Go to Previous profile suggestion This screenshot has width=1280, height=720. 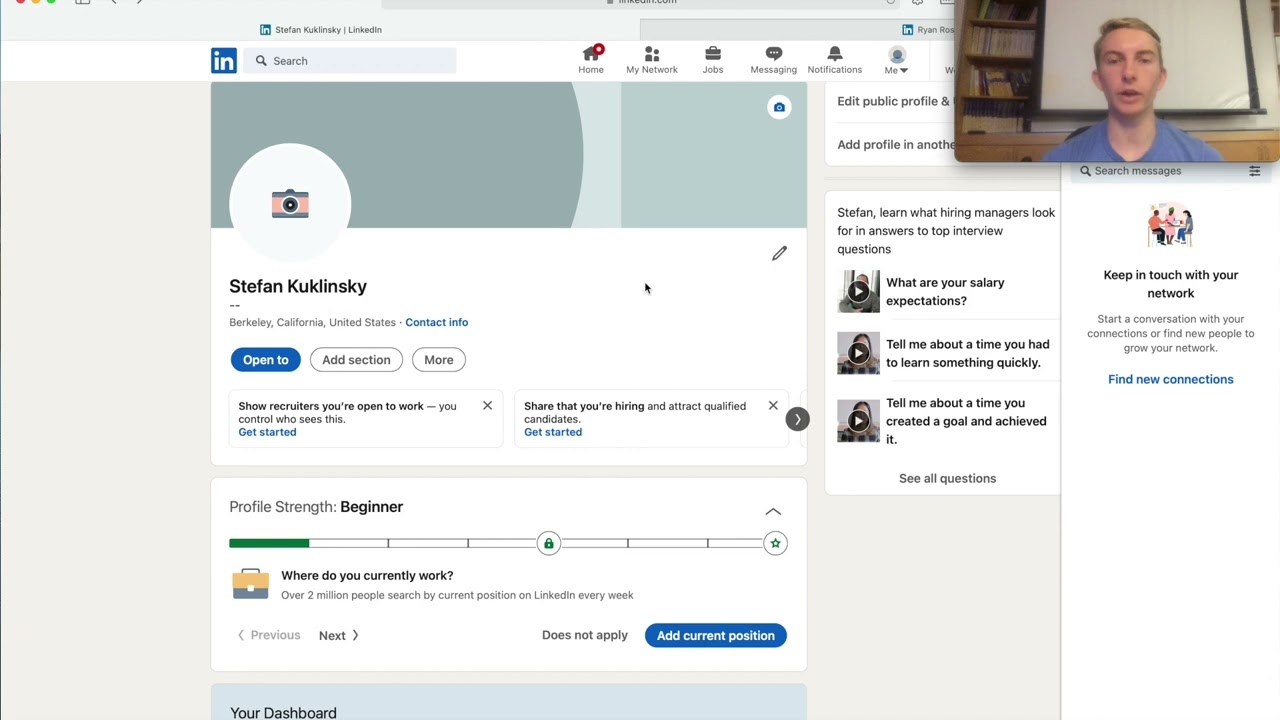[268, 635]
